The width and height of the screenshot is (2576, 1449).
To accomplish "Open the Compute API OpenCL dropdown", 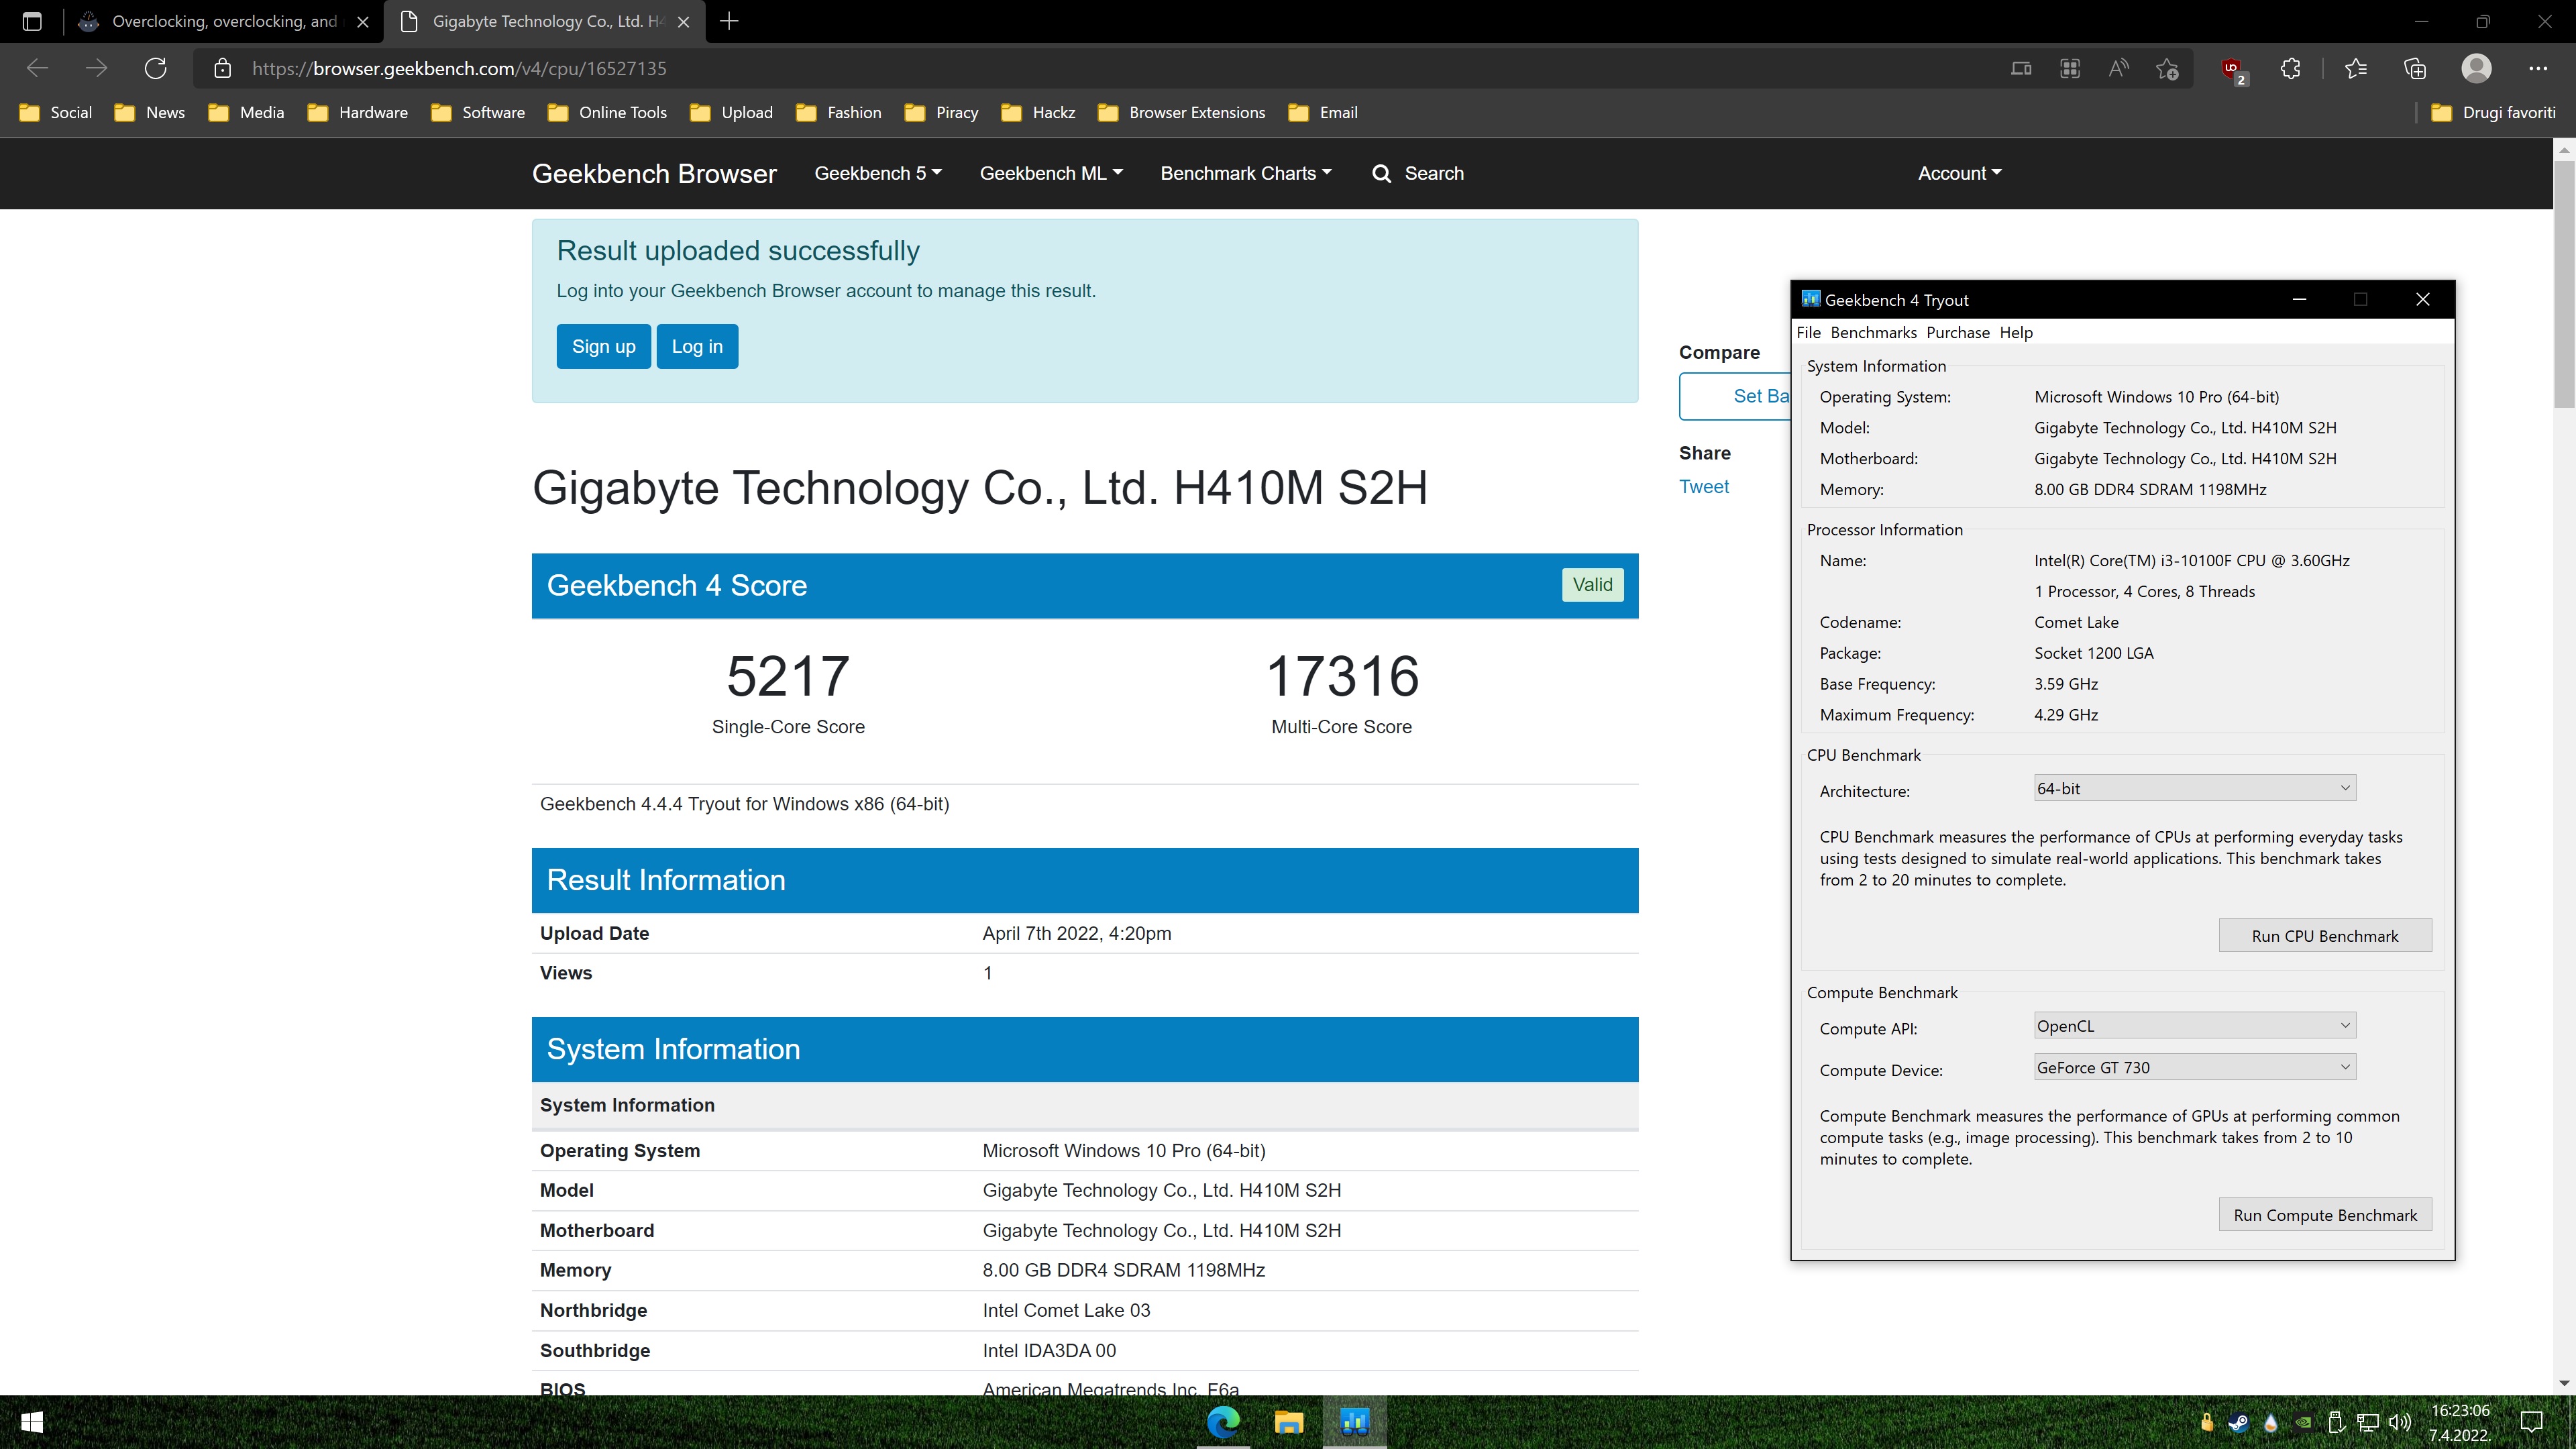I will pos(2194,1026).
